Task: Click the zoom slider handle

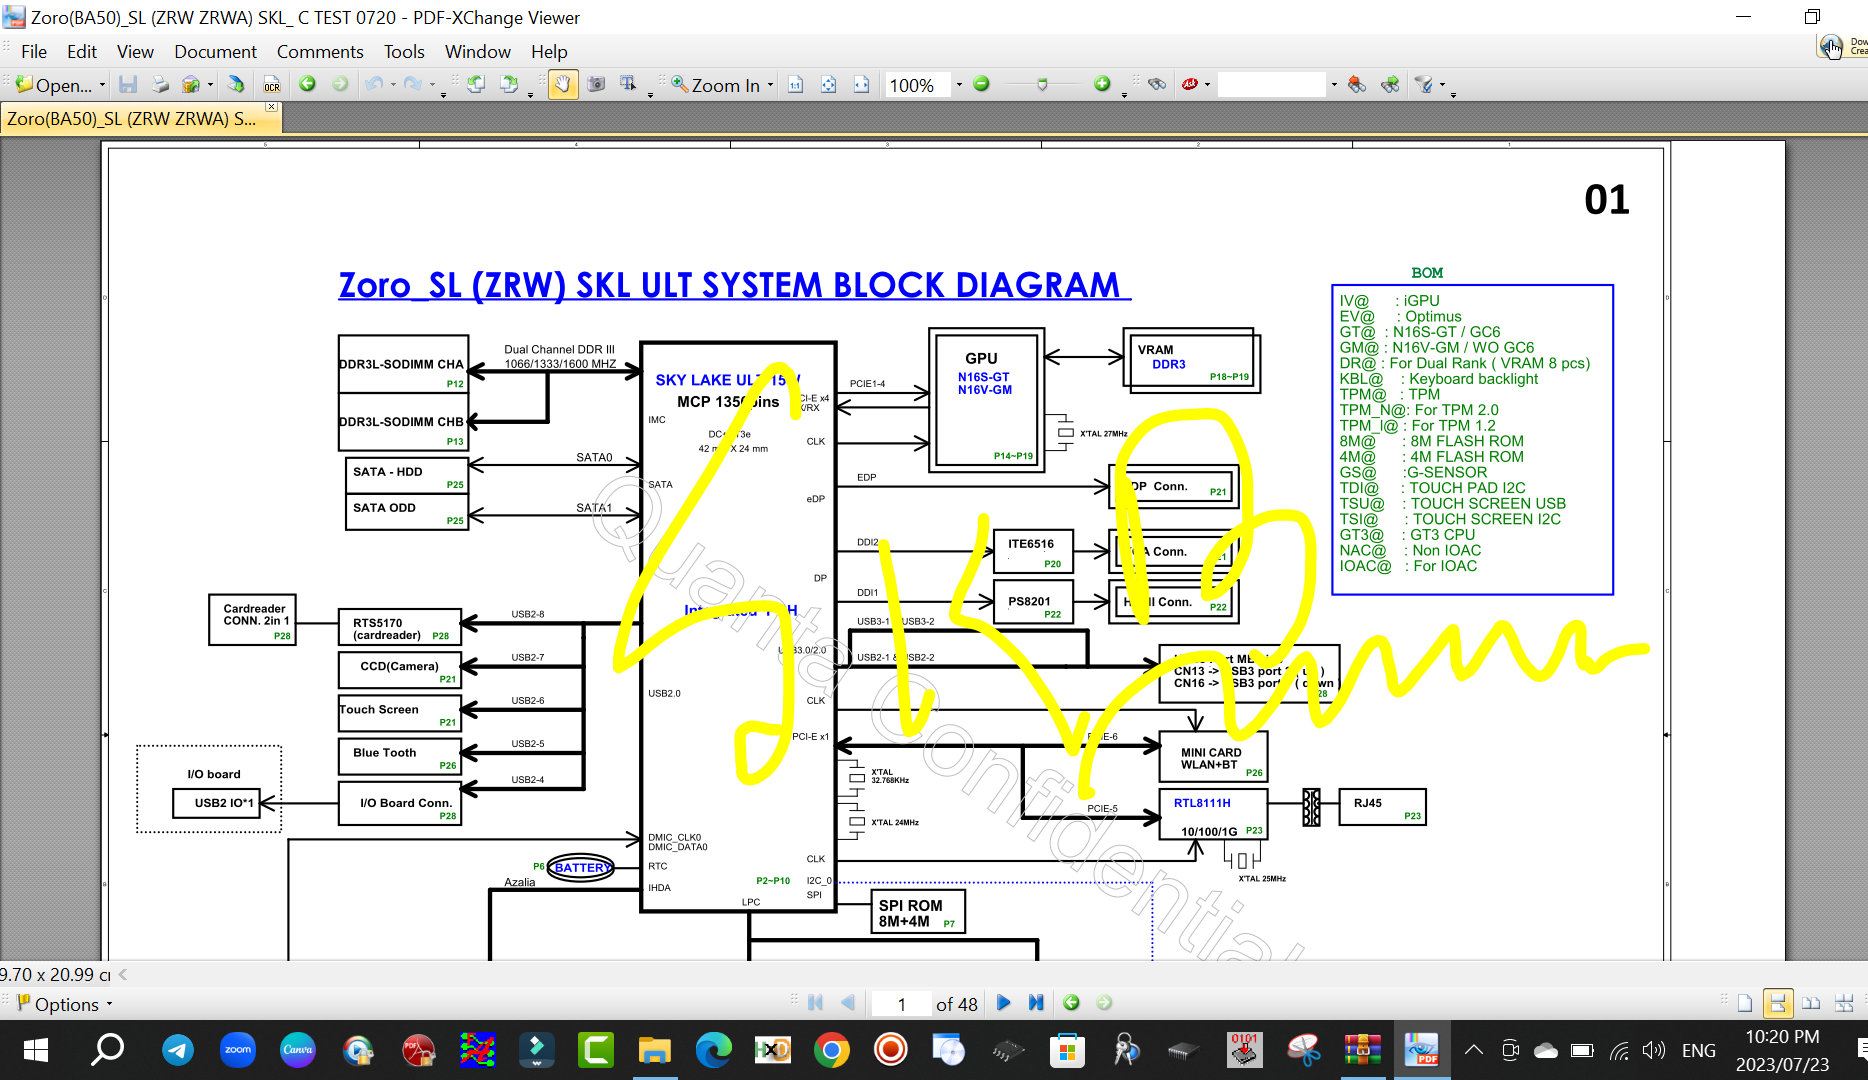Action: coord(1042,85)
